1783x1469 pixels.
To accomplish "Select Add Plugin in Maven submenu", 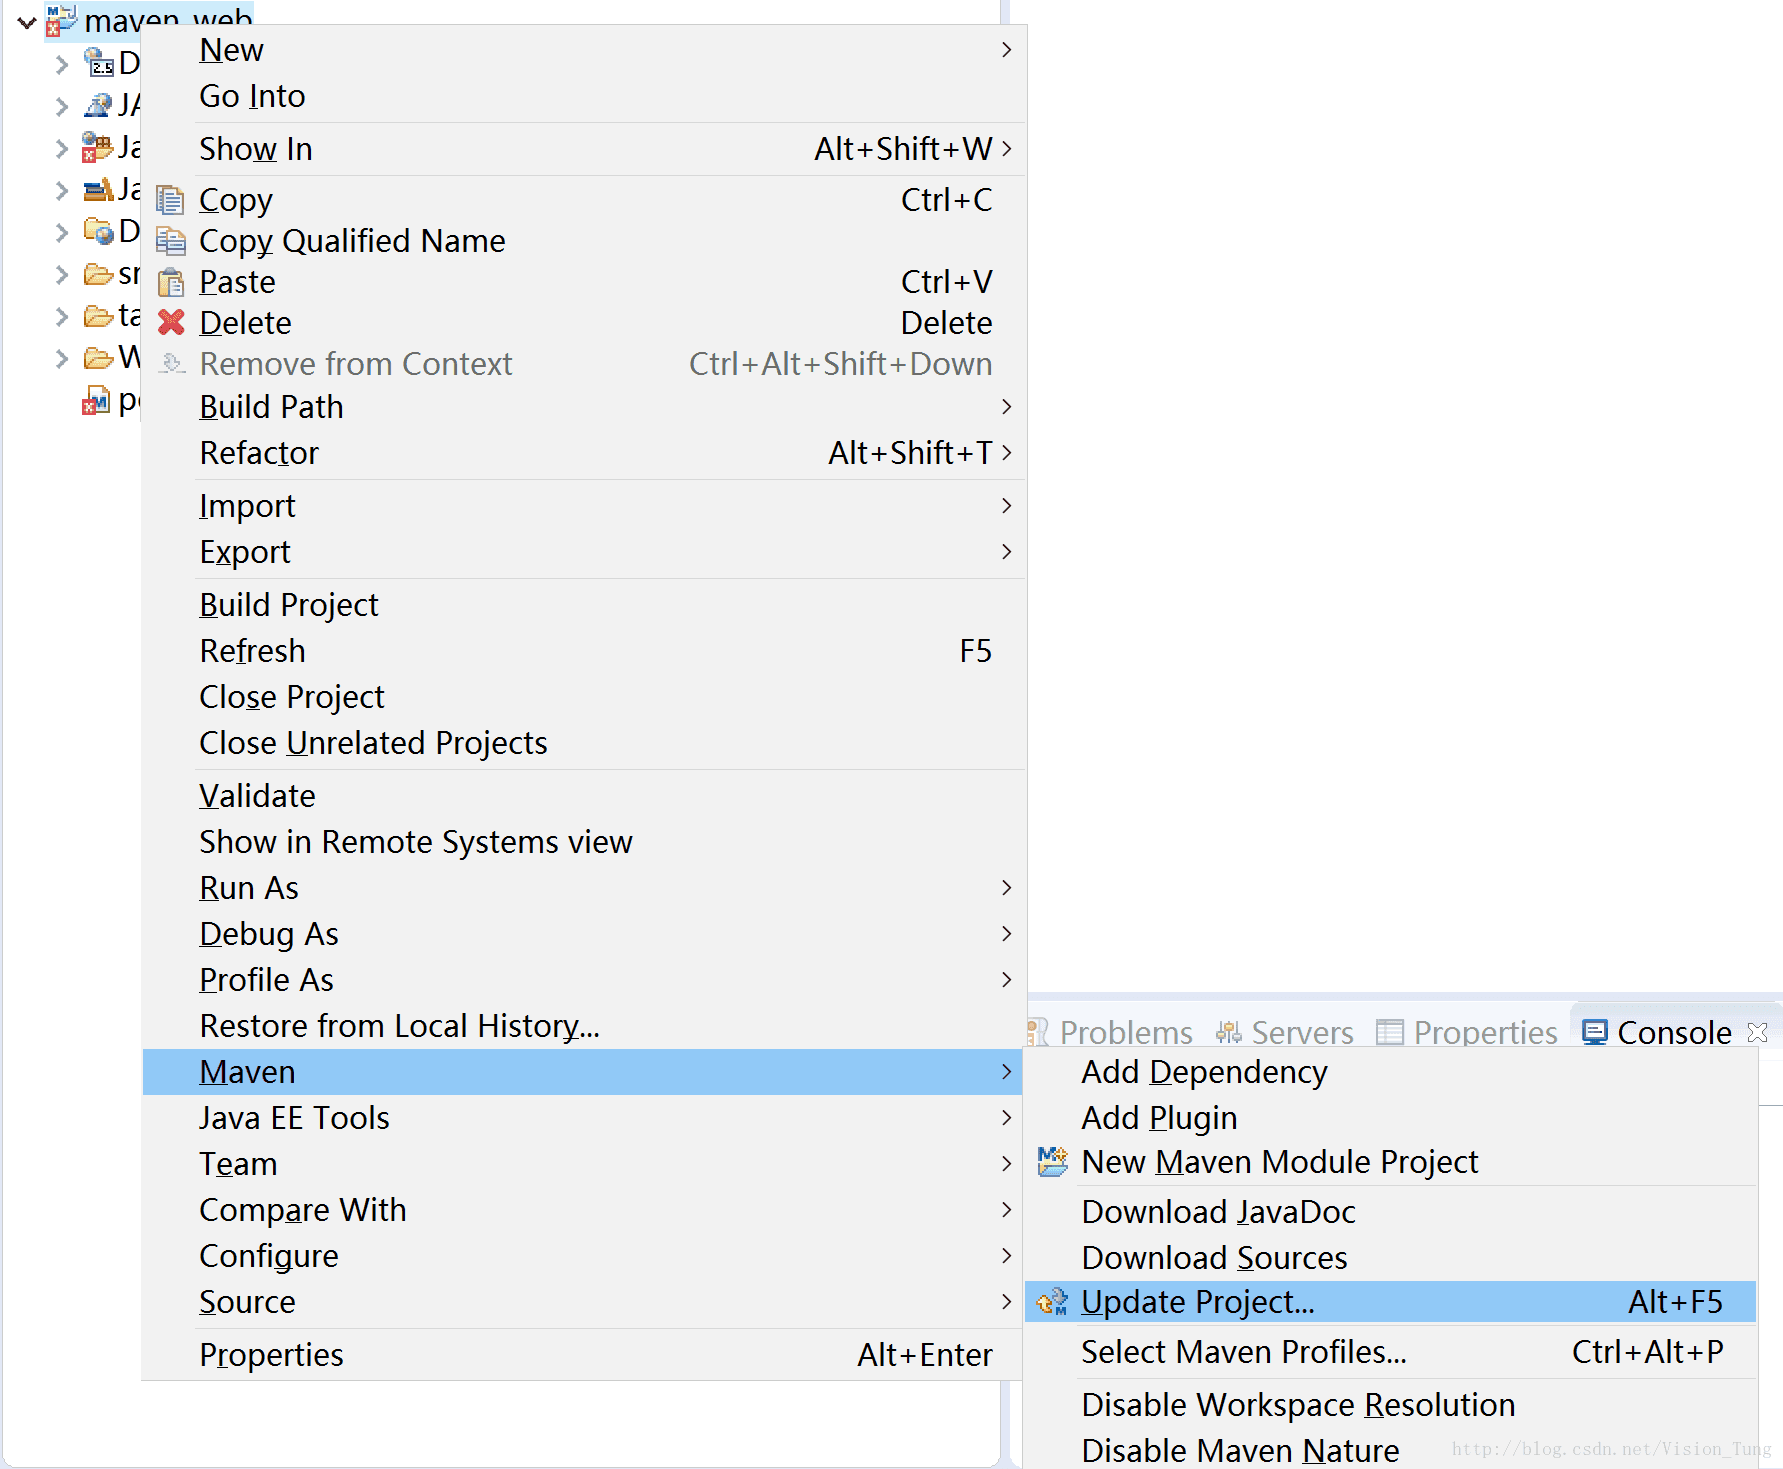I will click(1391, 1118).
